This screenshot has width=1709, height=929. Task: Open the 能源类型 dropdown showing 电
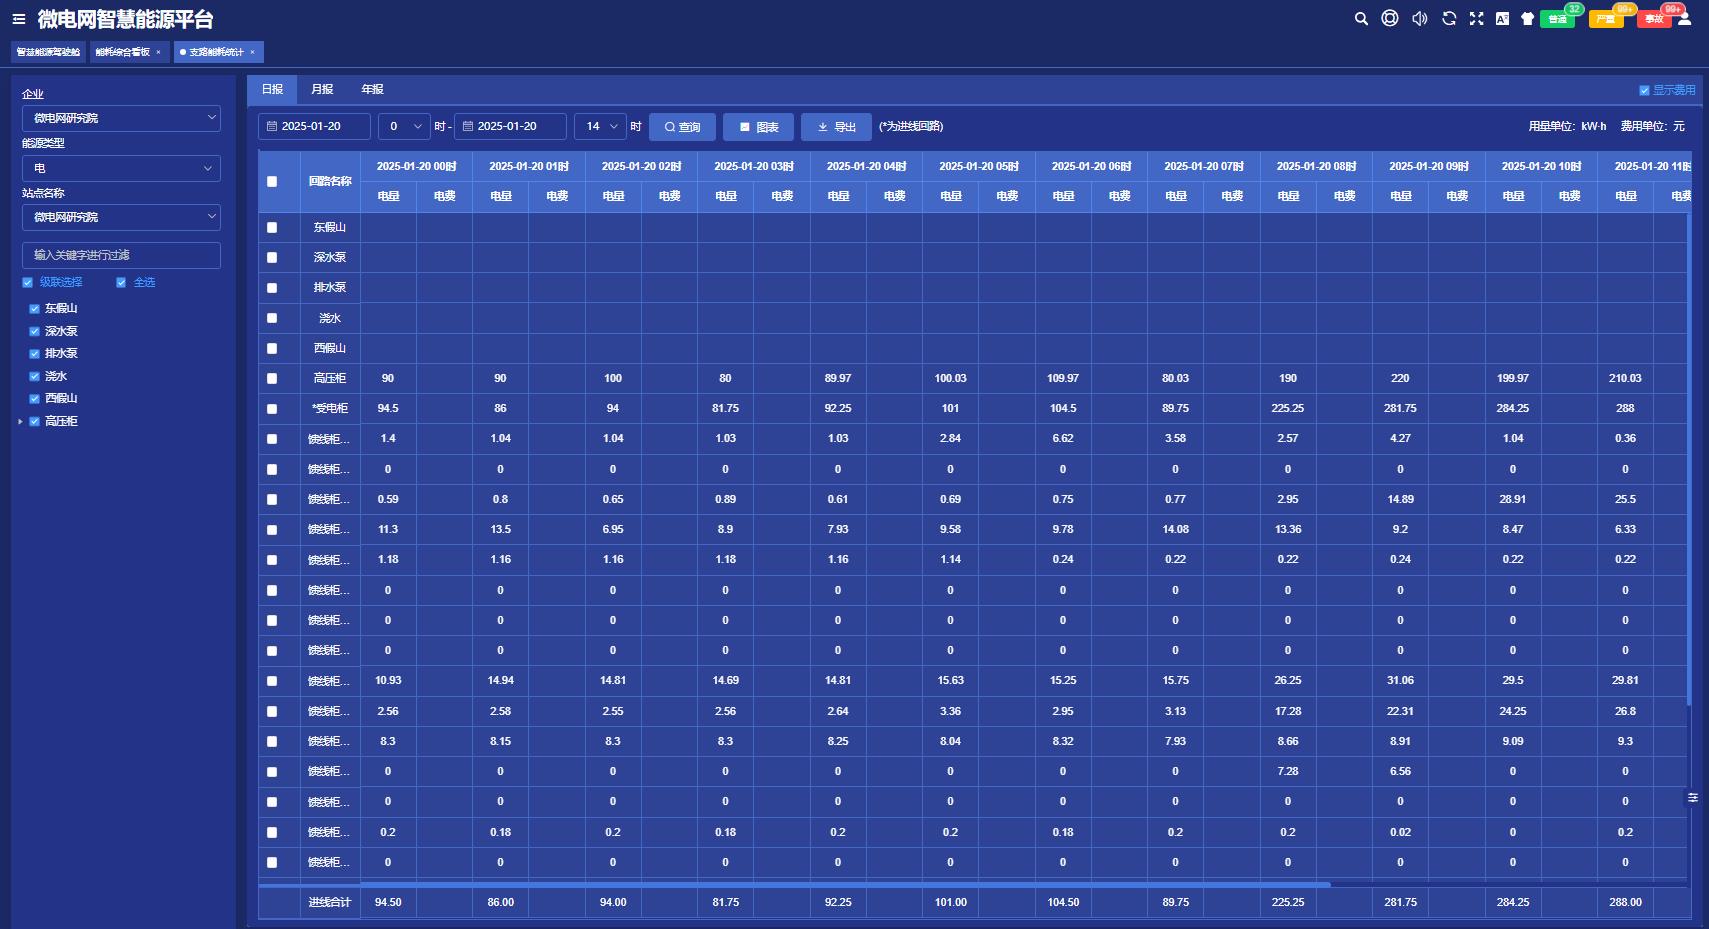click(x=121, y=168)
